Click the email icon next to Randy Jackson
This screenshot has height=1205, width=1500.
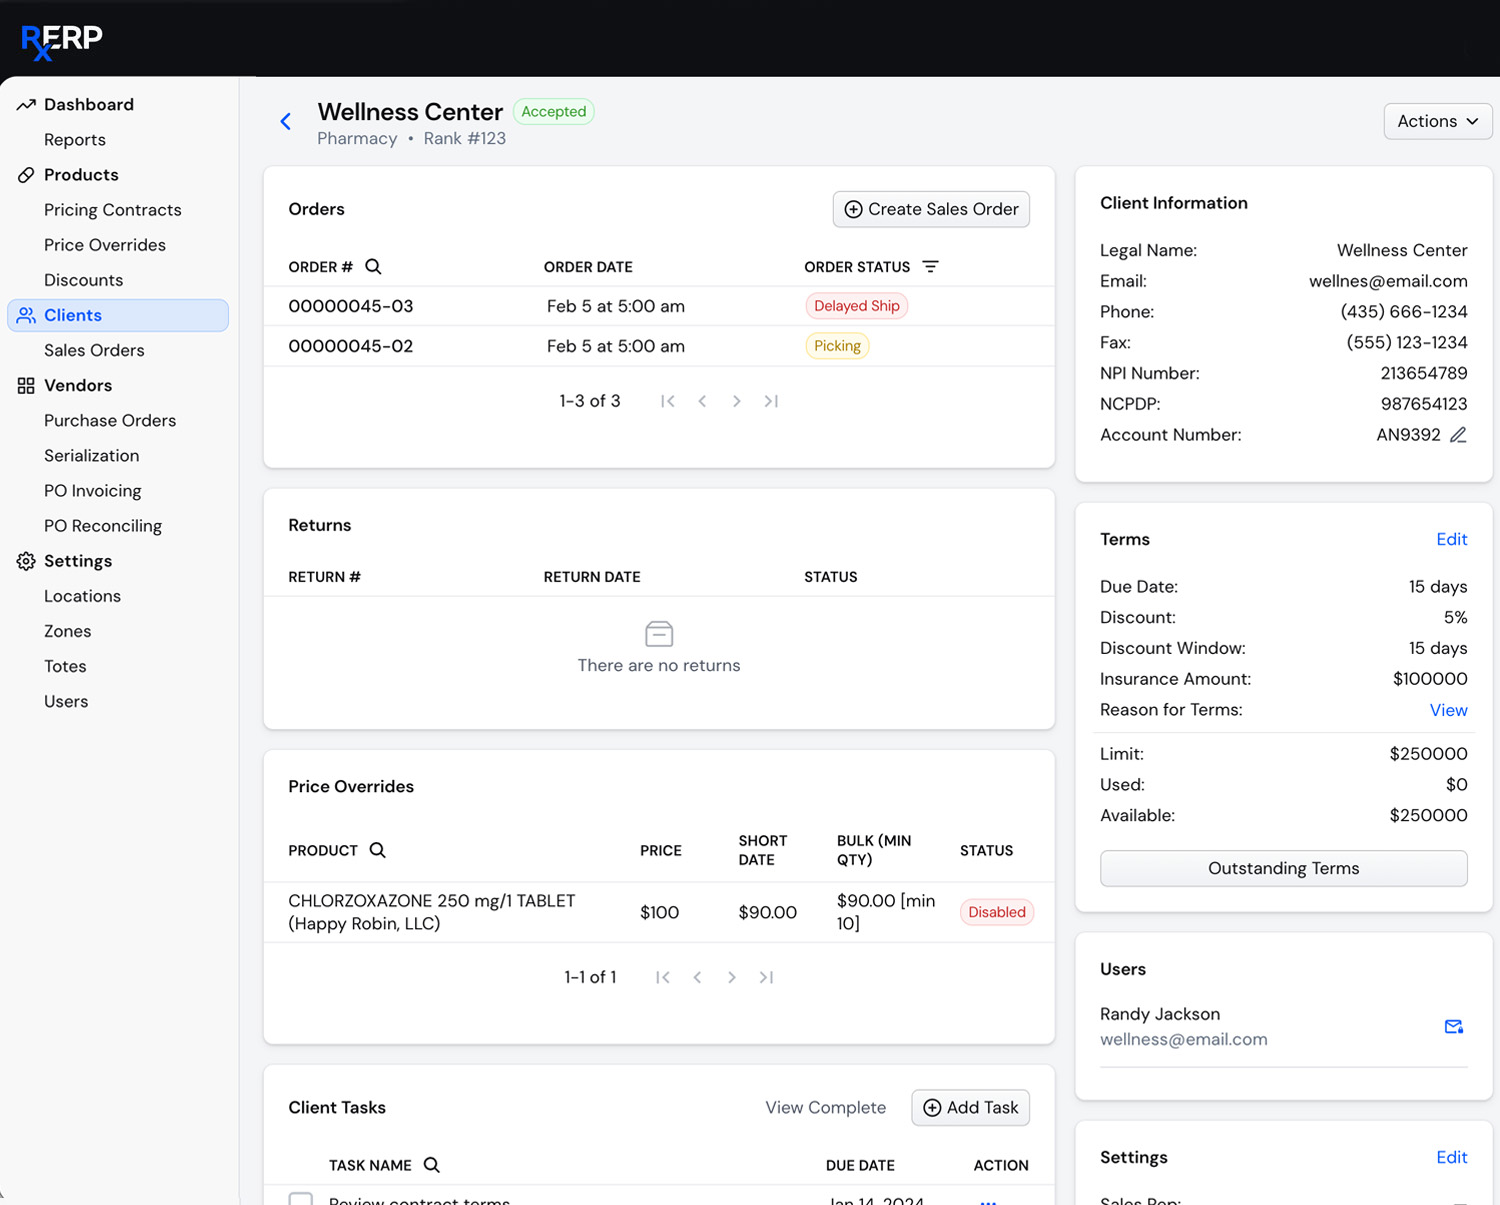point(1454,1026)
